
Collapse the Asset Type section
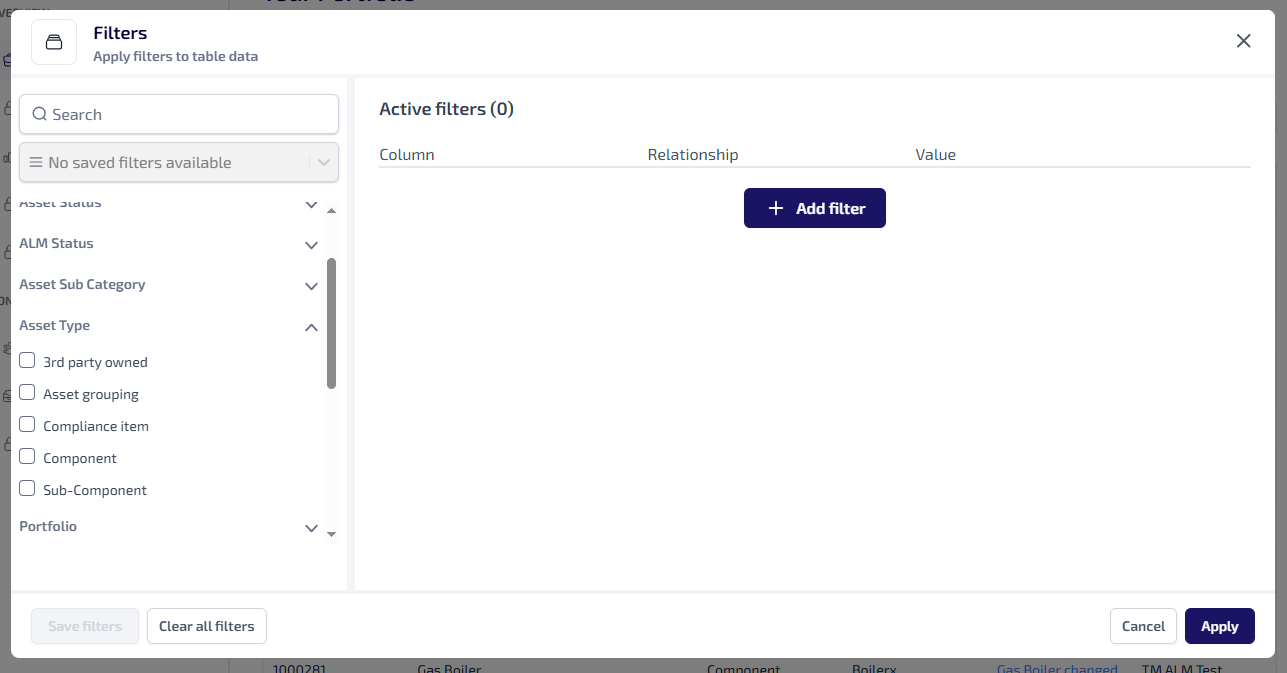tap(311, 327)
